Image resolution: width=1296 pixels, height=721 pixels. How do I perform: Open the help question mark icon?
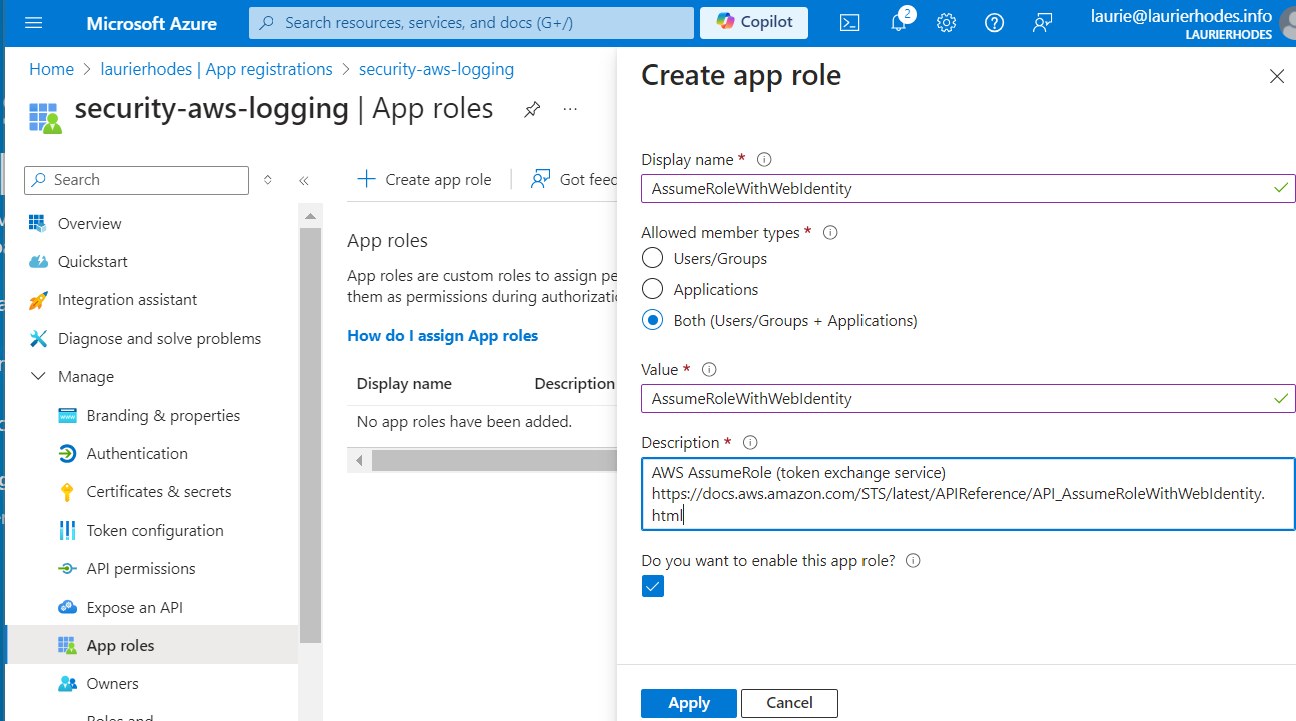click(994, 22)
